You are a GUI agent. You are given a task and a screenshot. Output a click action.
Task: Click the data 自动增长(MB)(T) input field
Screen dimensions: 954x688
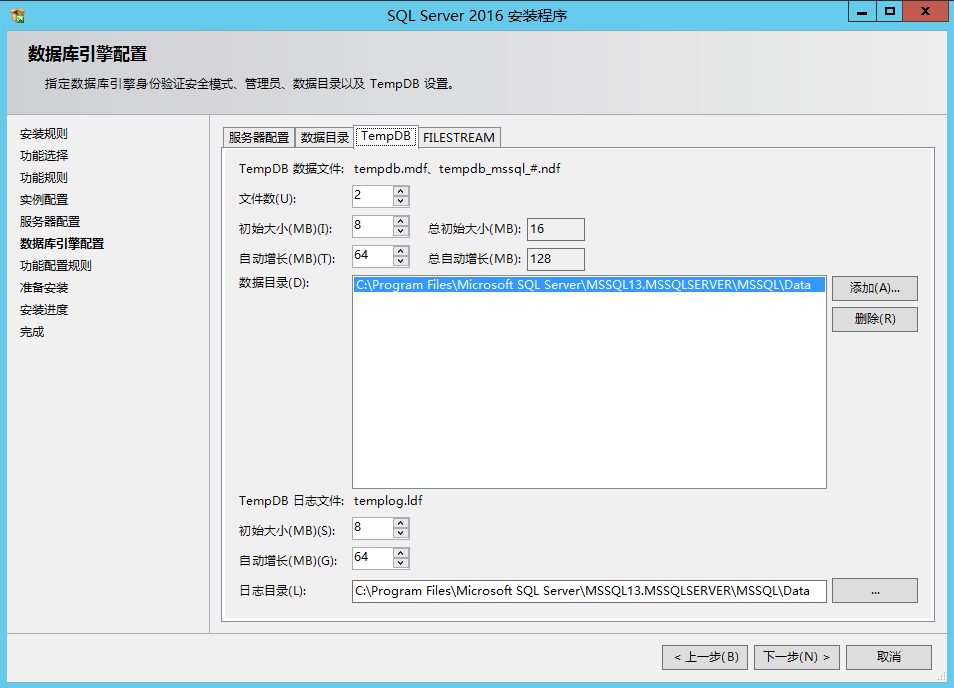pyautogui.click(x=372, y=255)
